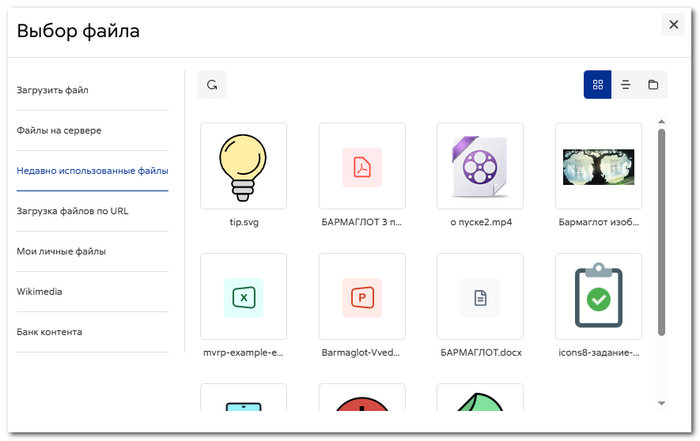Select the icons8-задание clipboard file
Viewport: 700px width, 441px height.
[x=599, y=296]
